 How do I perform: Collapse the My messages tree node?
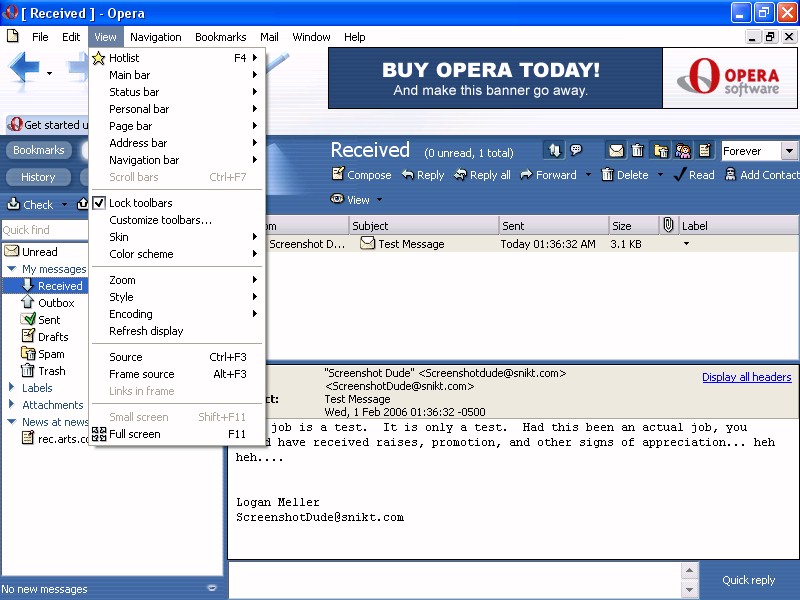coord(11,268)
